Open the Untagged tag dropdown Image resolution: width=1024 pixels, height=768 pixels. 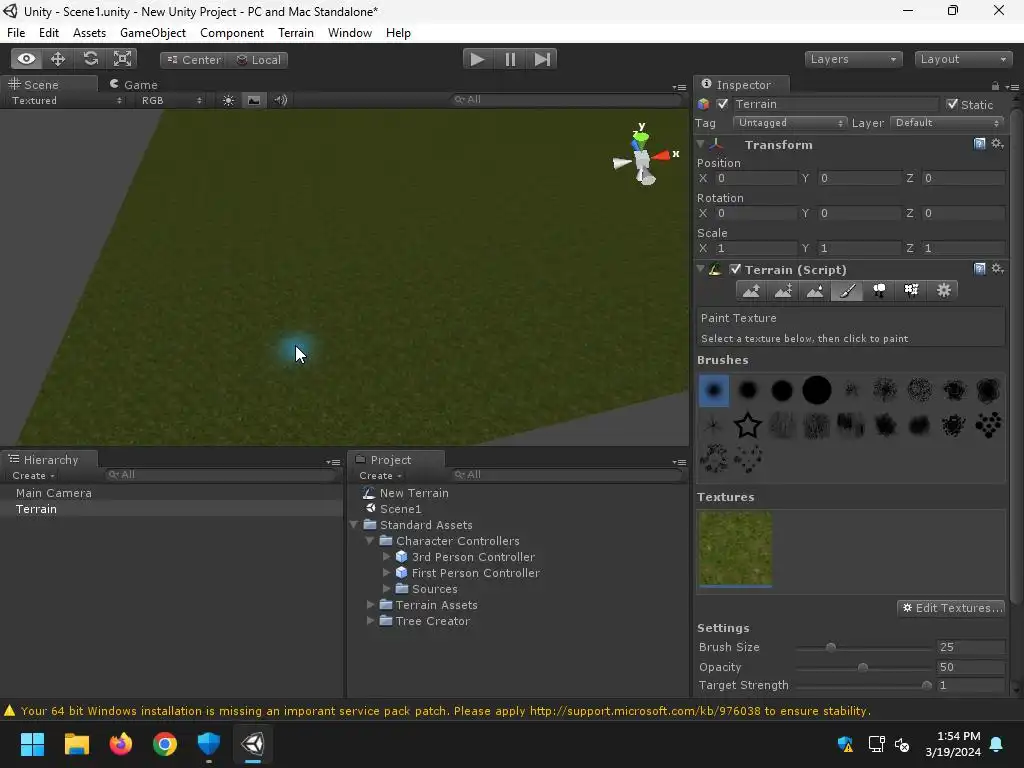[x=790, y=123]
